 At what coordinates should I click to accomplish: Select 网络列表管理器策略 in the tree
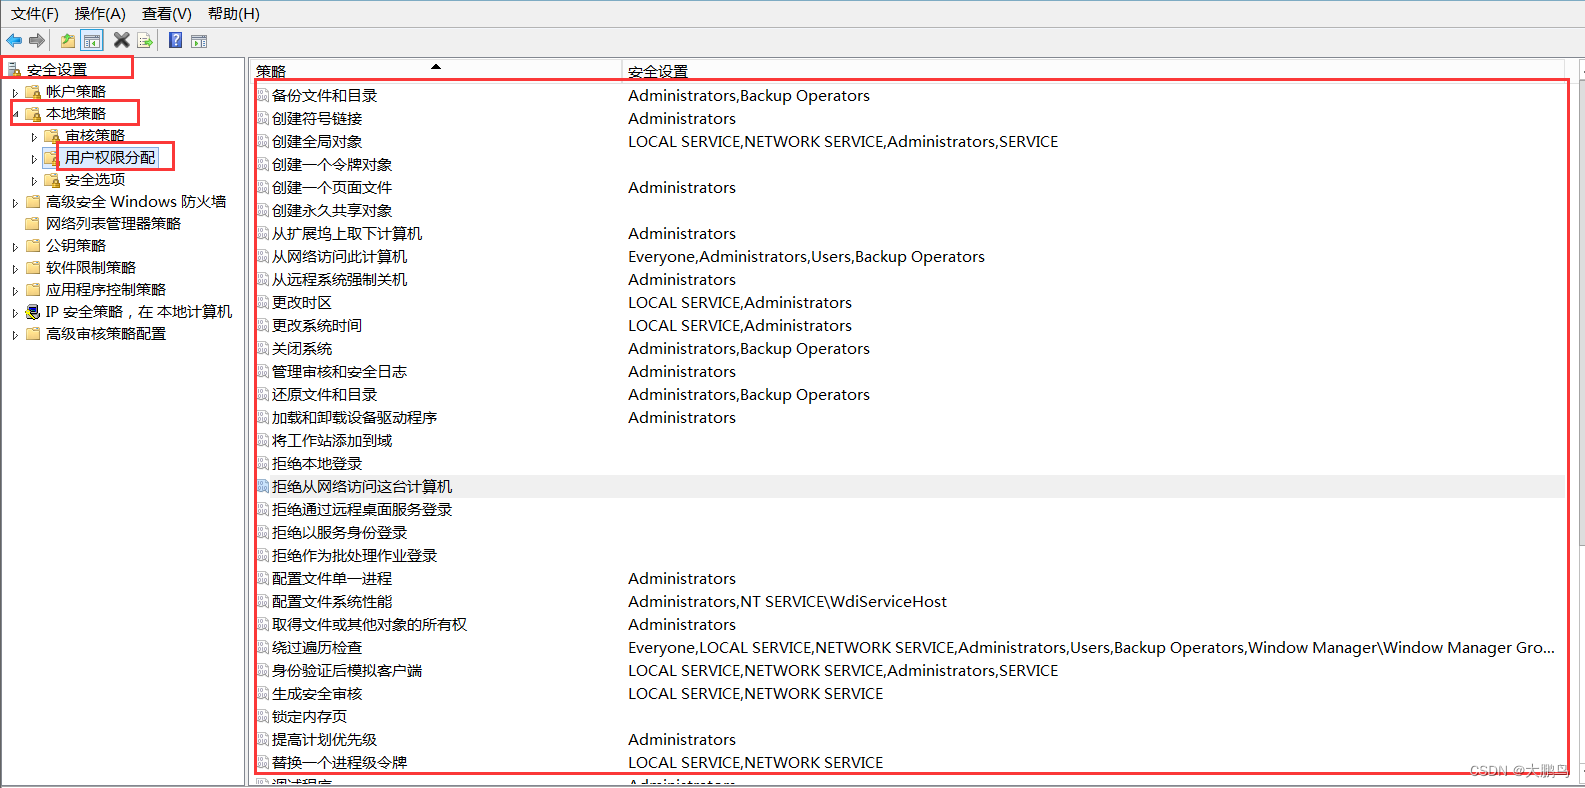point(113,223)
